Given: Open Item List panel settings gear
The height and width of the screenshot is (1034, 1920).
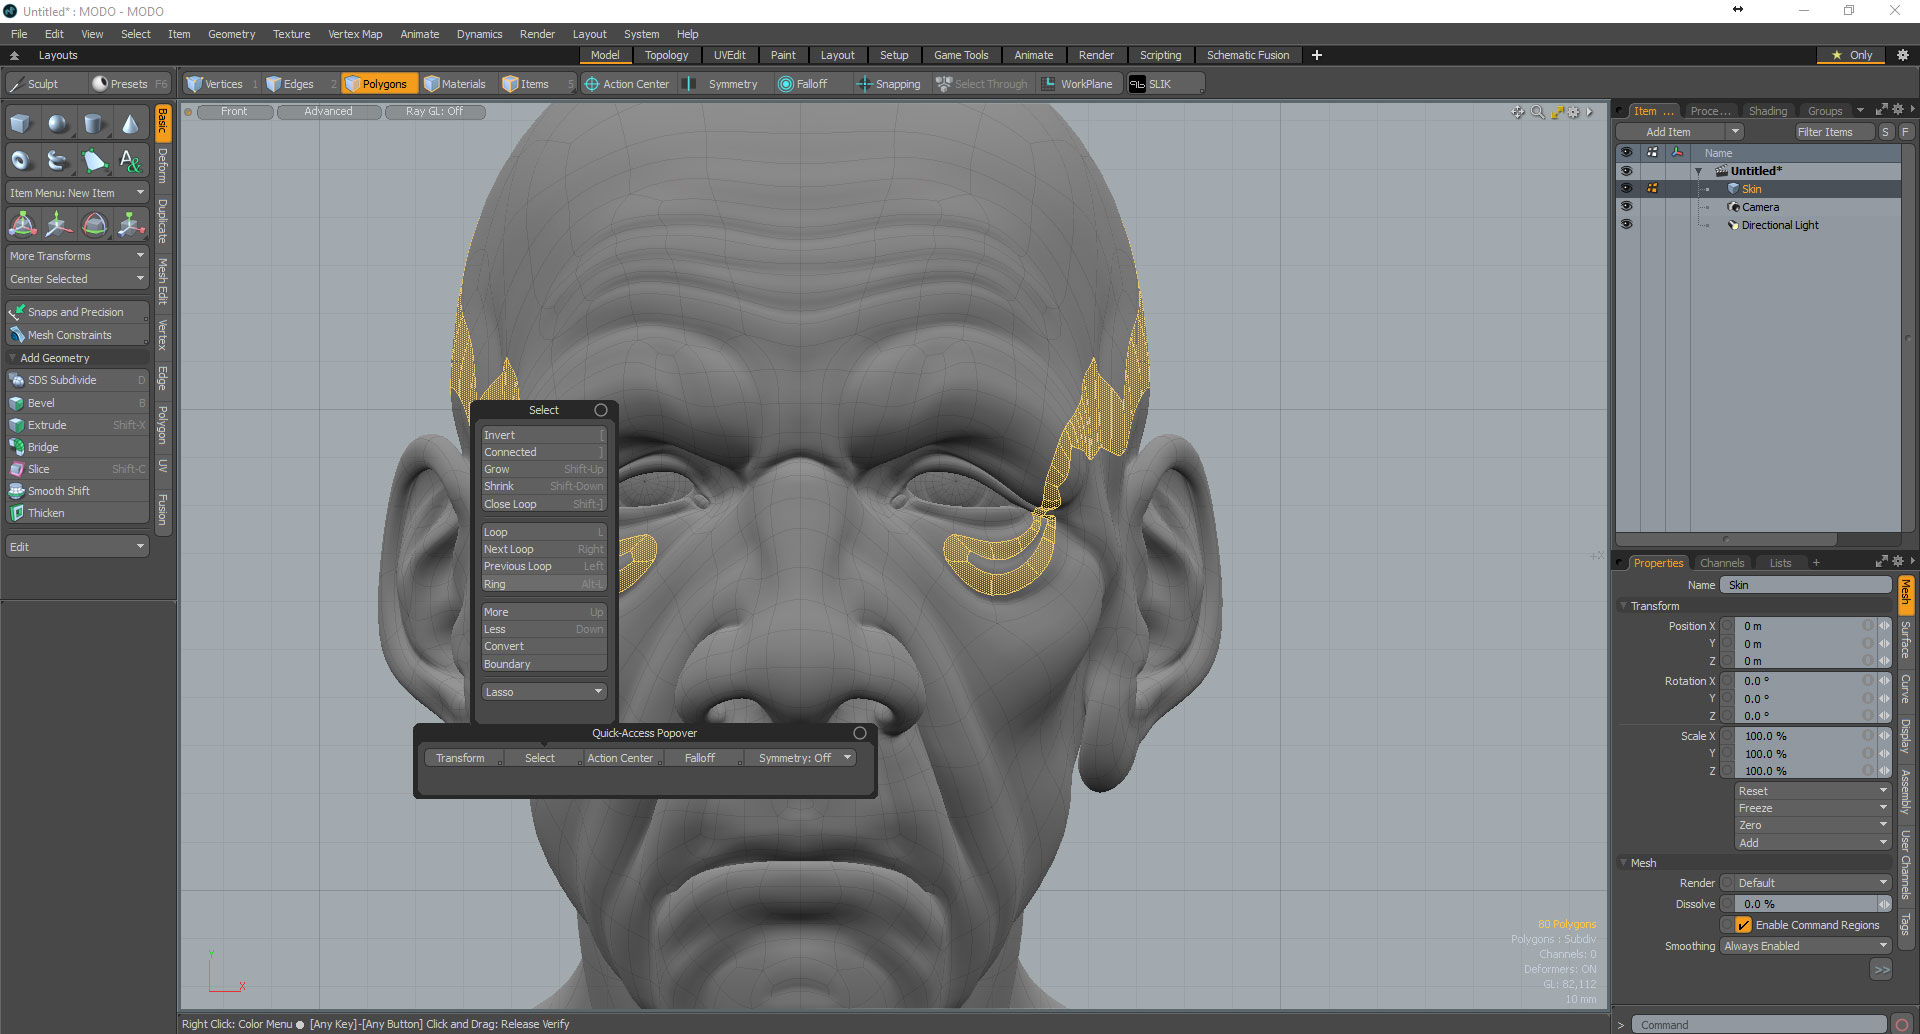Looking at the screenshot, I should click(1898, 110).
